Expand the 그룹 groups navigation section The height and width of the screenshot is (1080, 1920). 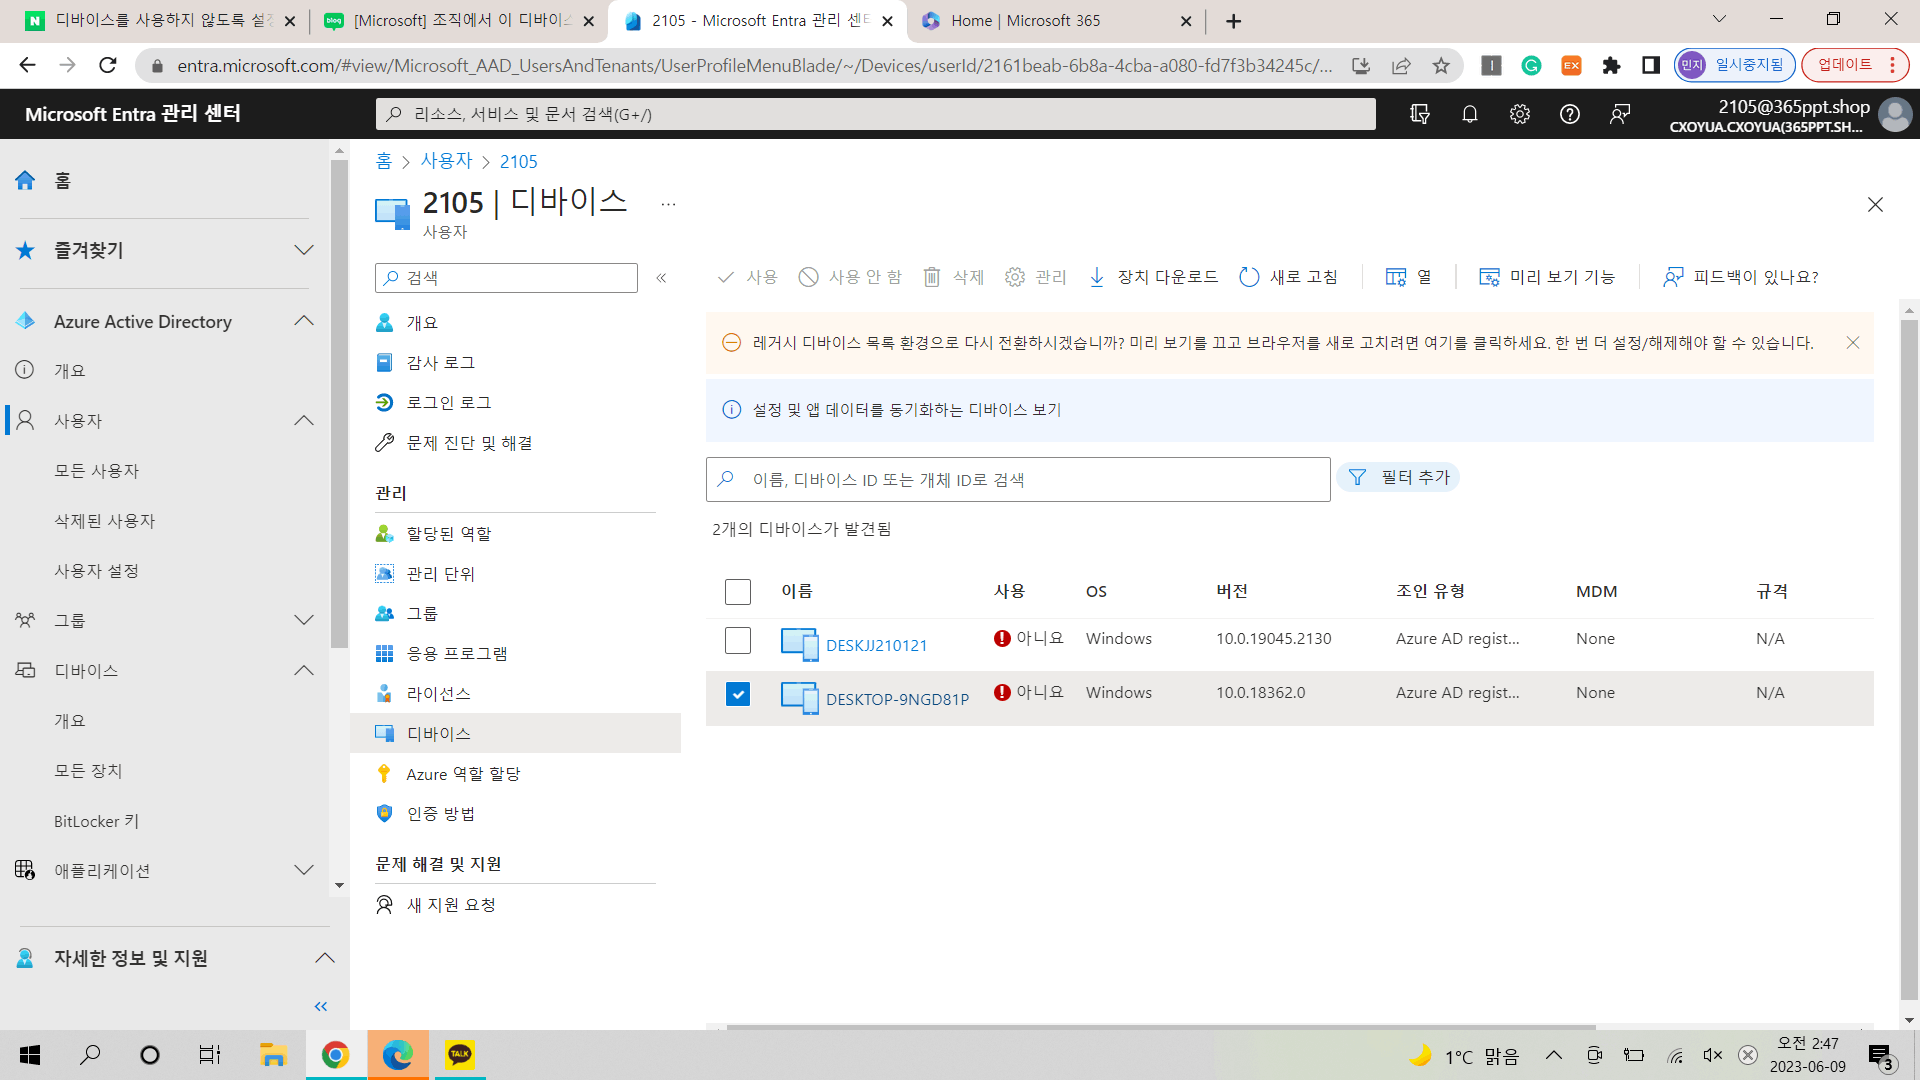[304, 620]
